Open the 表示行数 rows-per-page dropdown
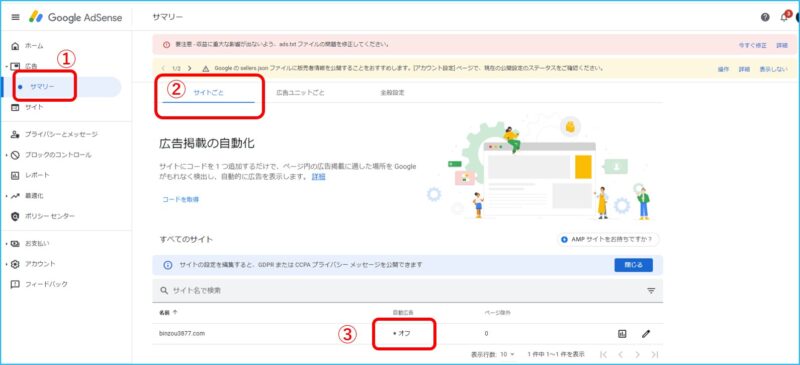Image resolution: width=800 pixels, height=365 pixels. click(507, 354)
